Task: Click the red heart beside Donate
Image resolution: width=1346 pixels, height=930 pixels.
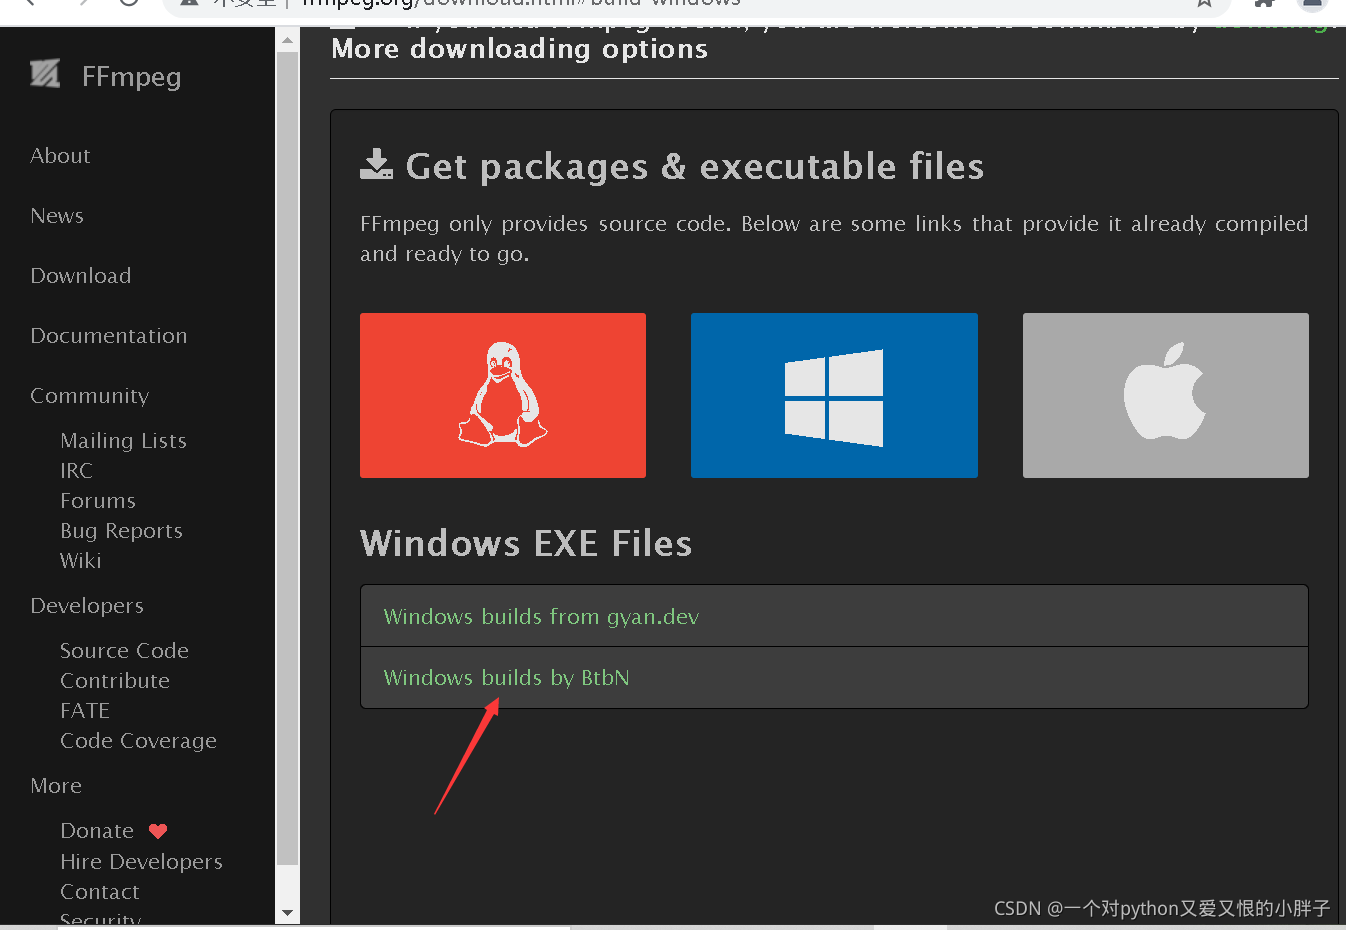Action: pyautogui.click(x=158, y=831)
